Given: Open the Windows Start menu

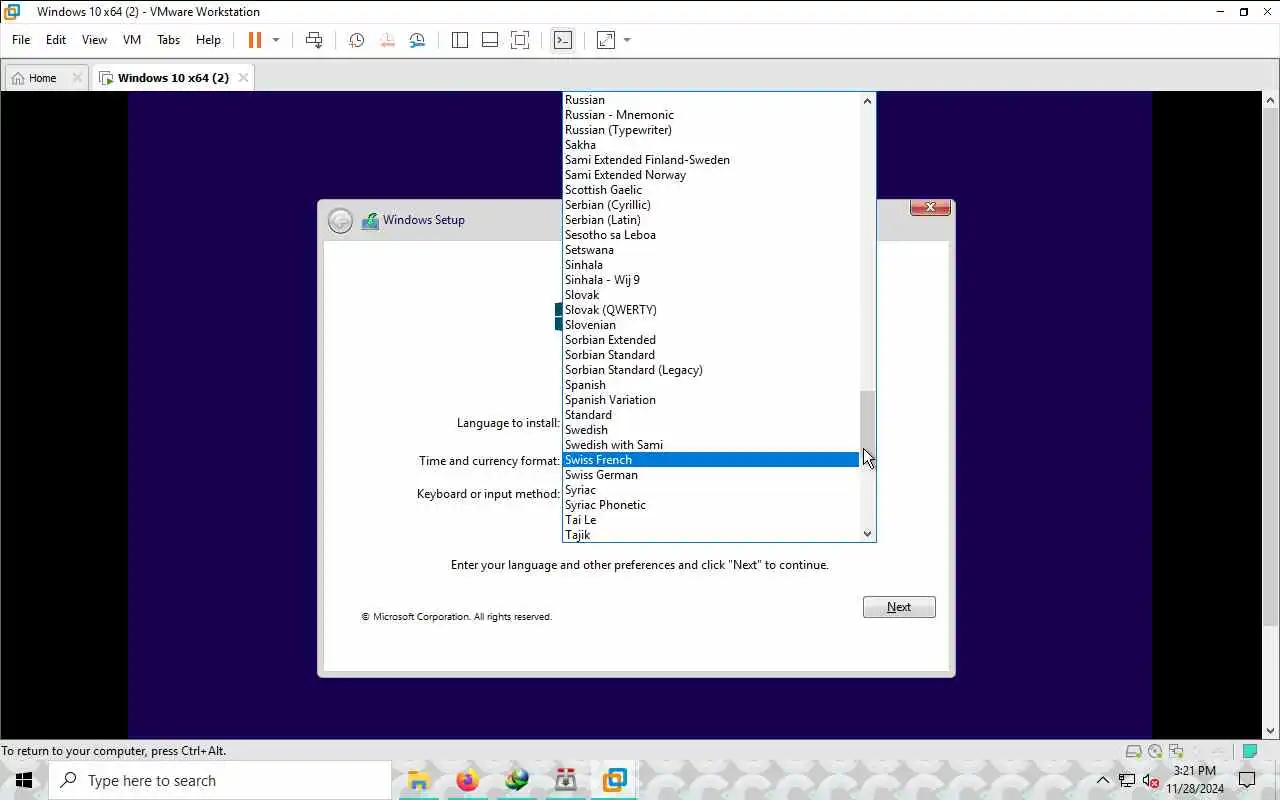Looking at the screenshot, I should click(x=24, y=780).
